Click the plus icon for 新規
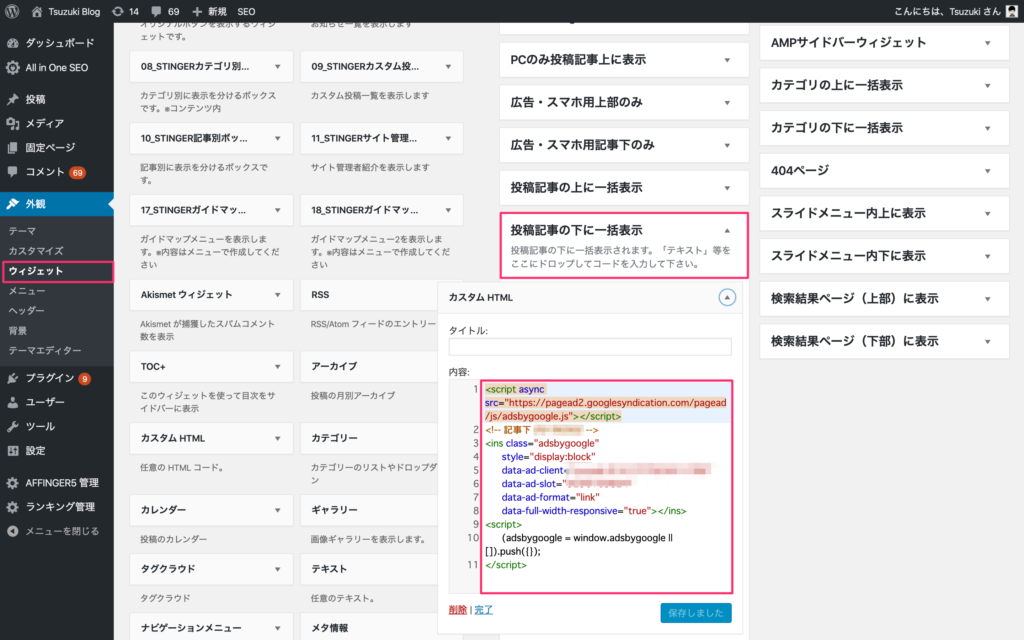 point(197,12)
